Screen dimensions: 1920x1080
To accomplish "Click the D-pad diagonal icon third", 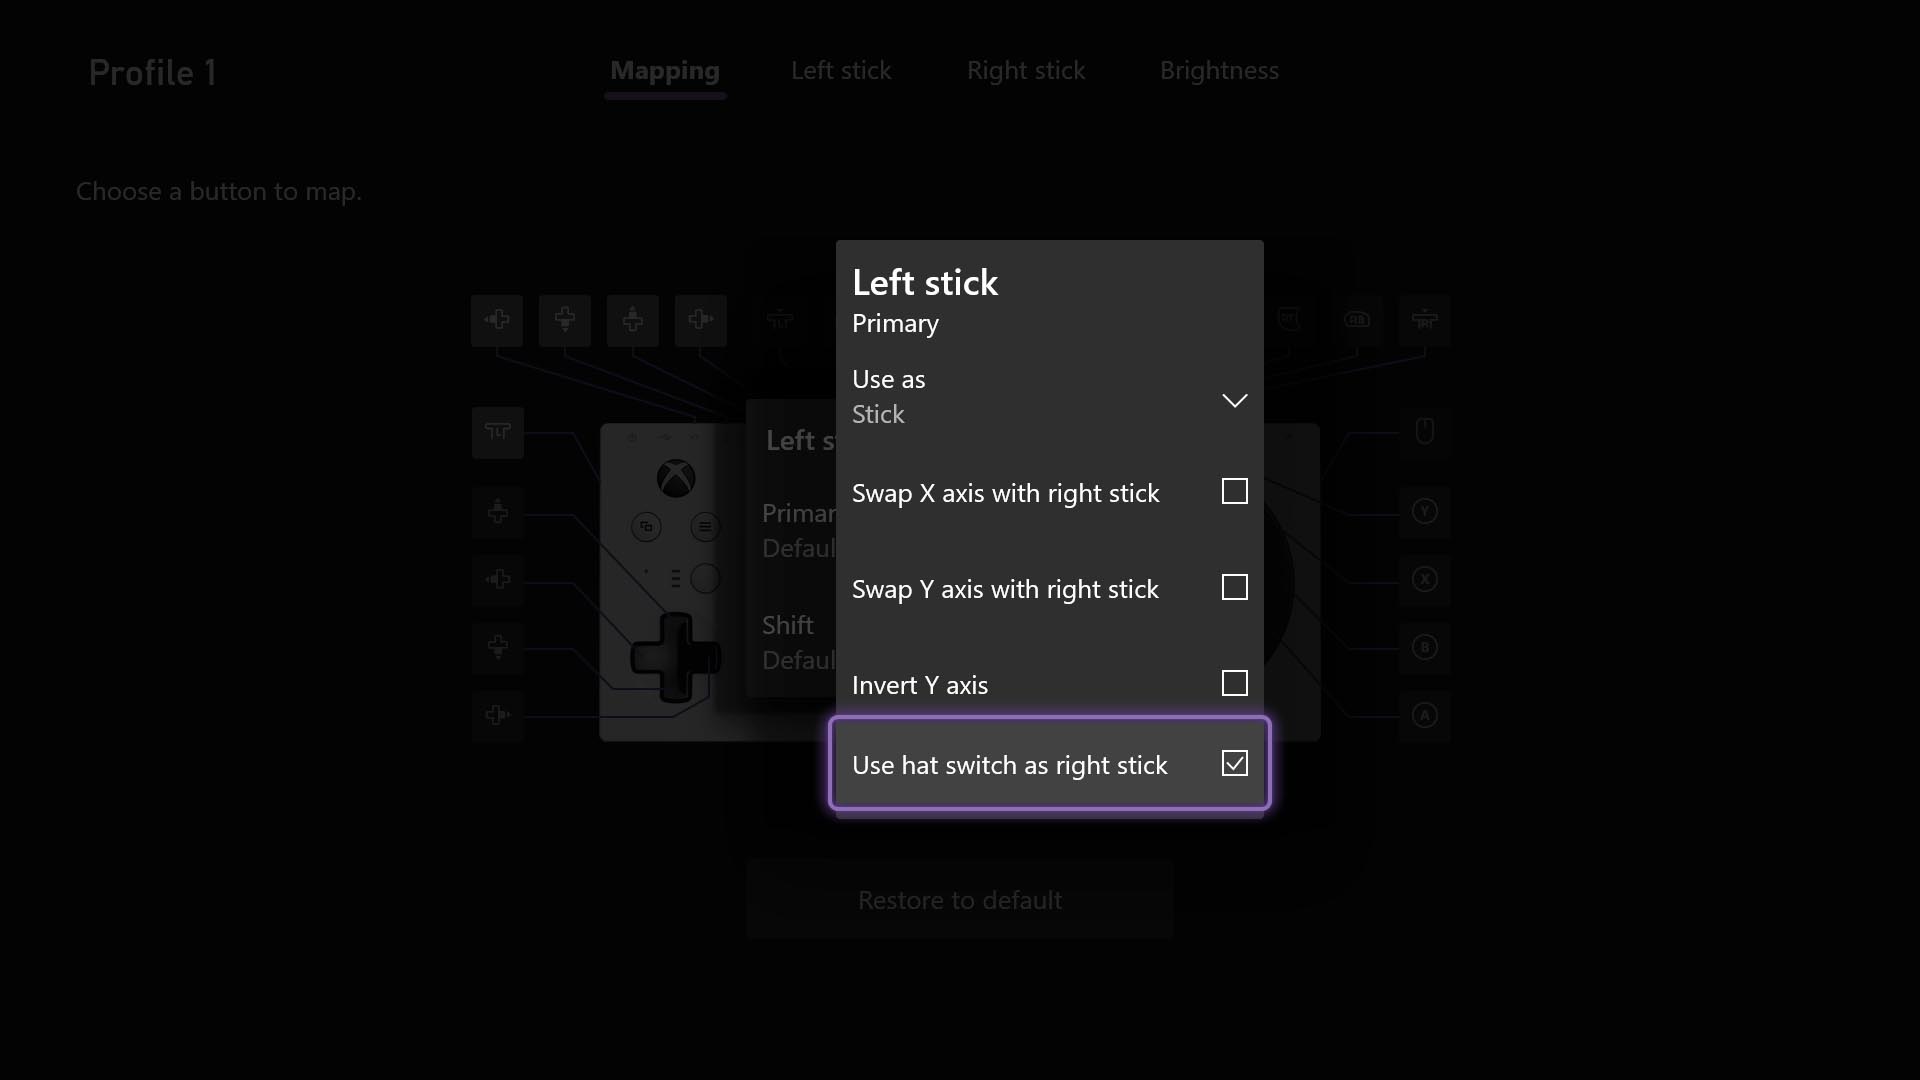I will click(x=633, y=320).
